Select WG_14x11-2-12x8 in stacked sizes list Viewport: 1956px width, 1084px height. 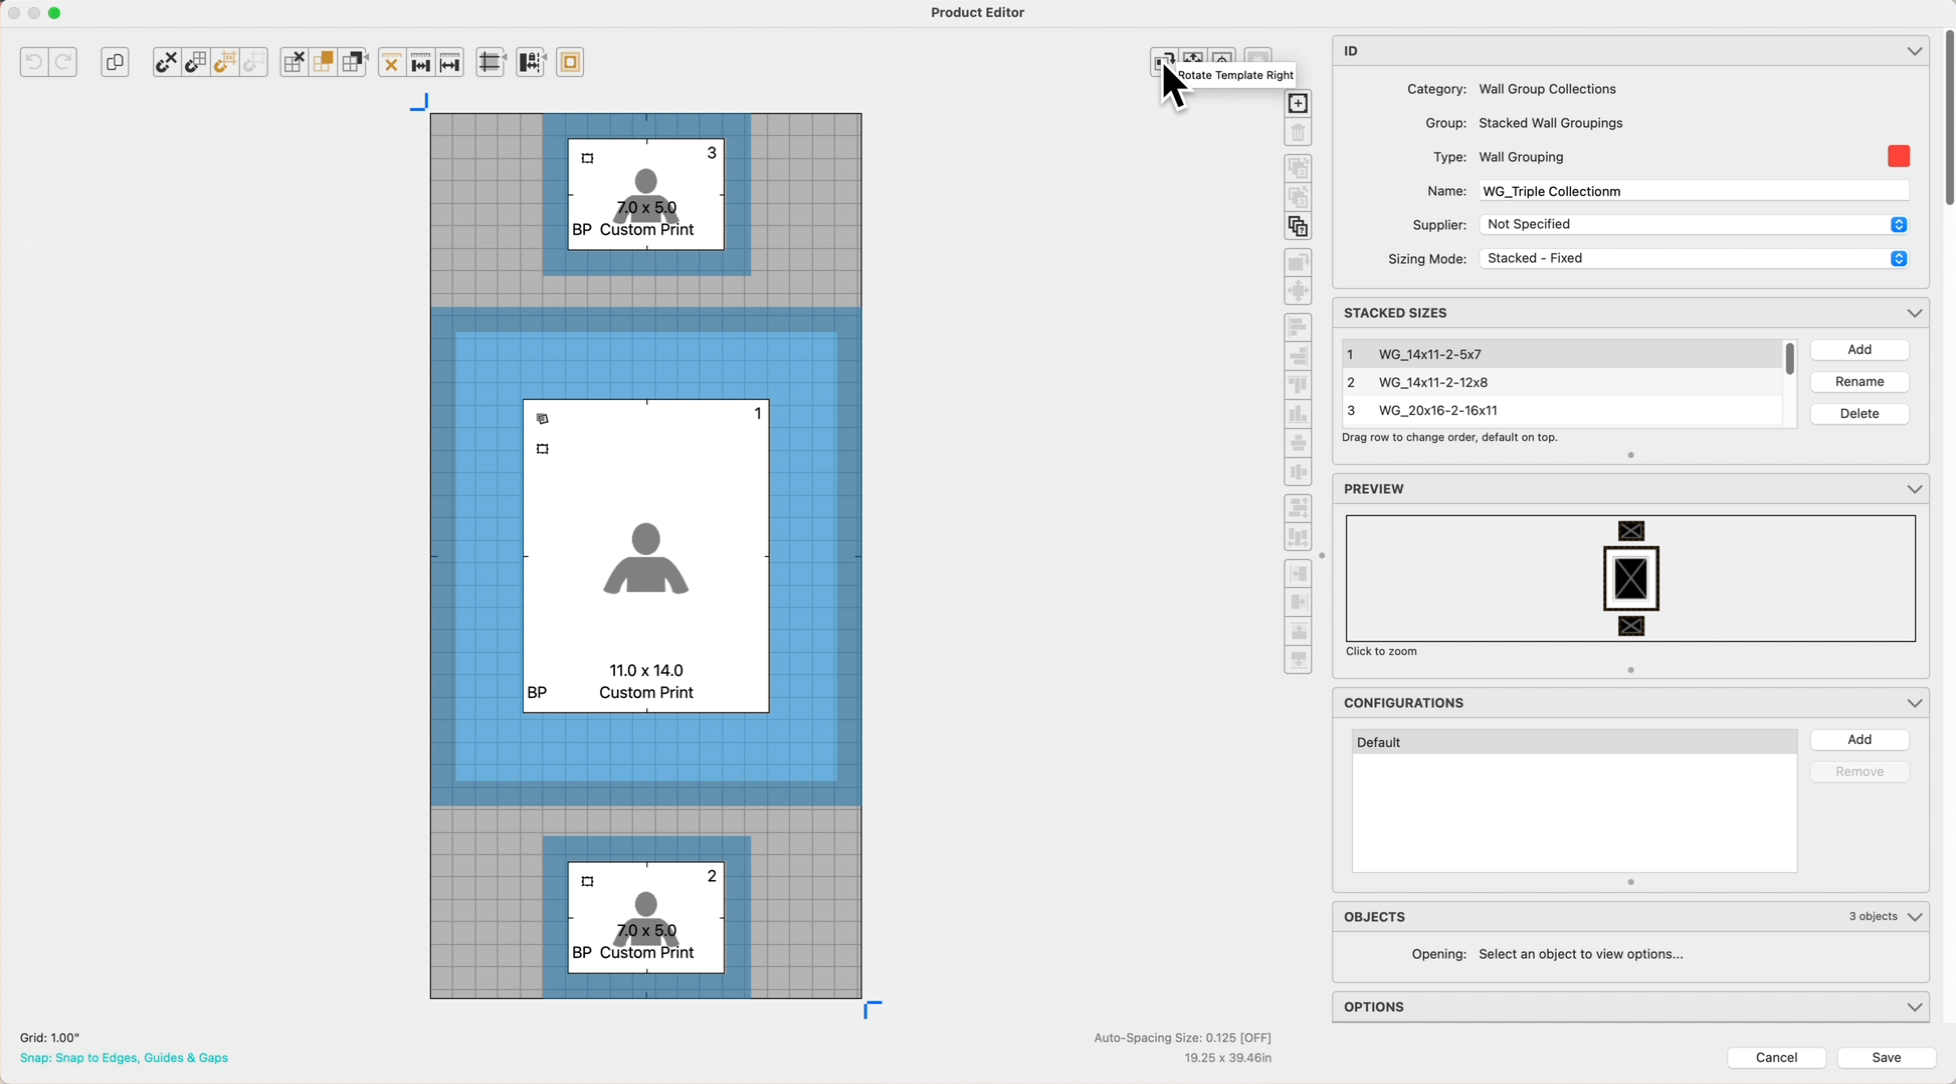[x=1433, y=383]
